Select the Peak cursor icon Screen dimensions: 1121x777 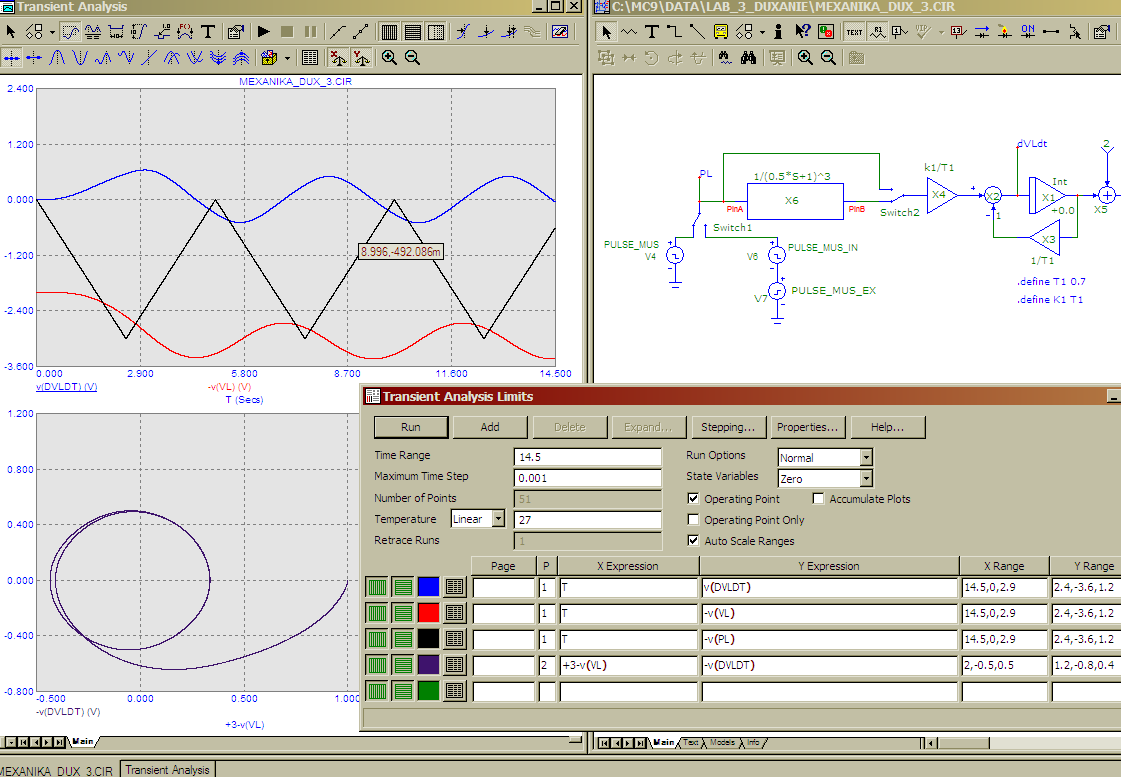coord(57,57)
